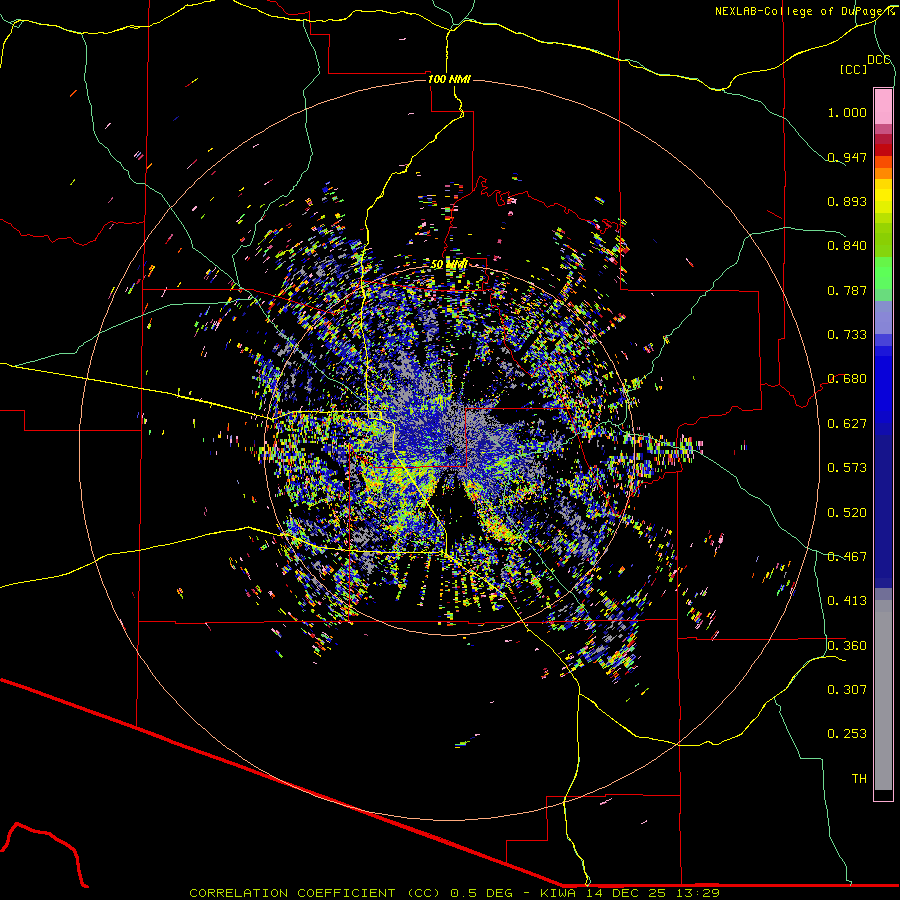Click the black radar site dot at center
The image size is (900, 900).
(x=449, y=450)
